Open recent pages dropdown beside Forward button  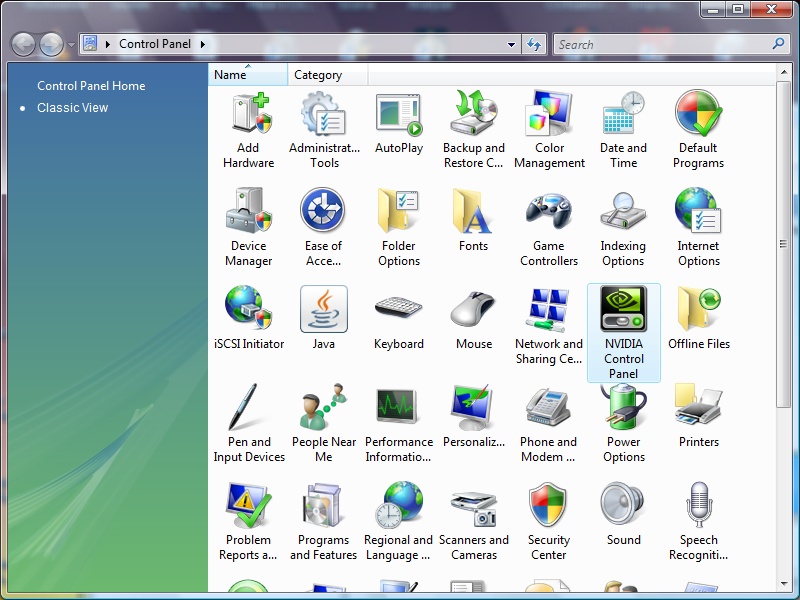click(x=71, y=46)
